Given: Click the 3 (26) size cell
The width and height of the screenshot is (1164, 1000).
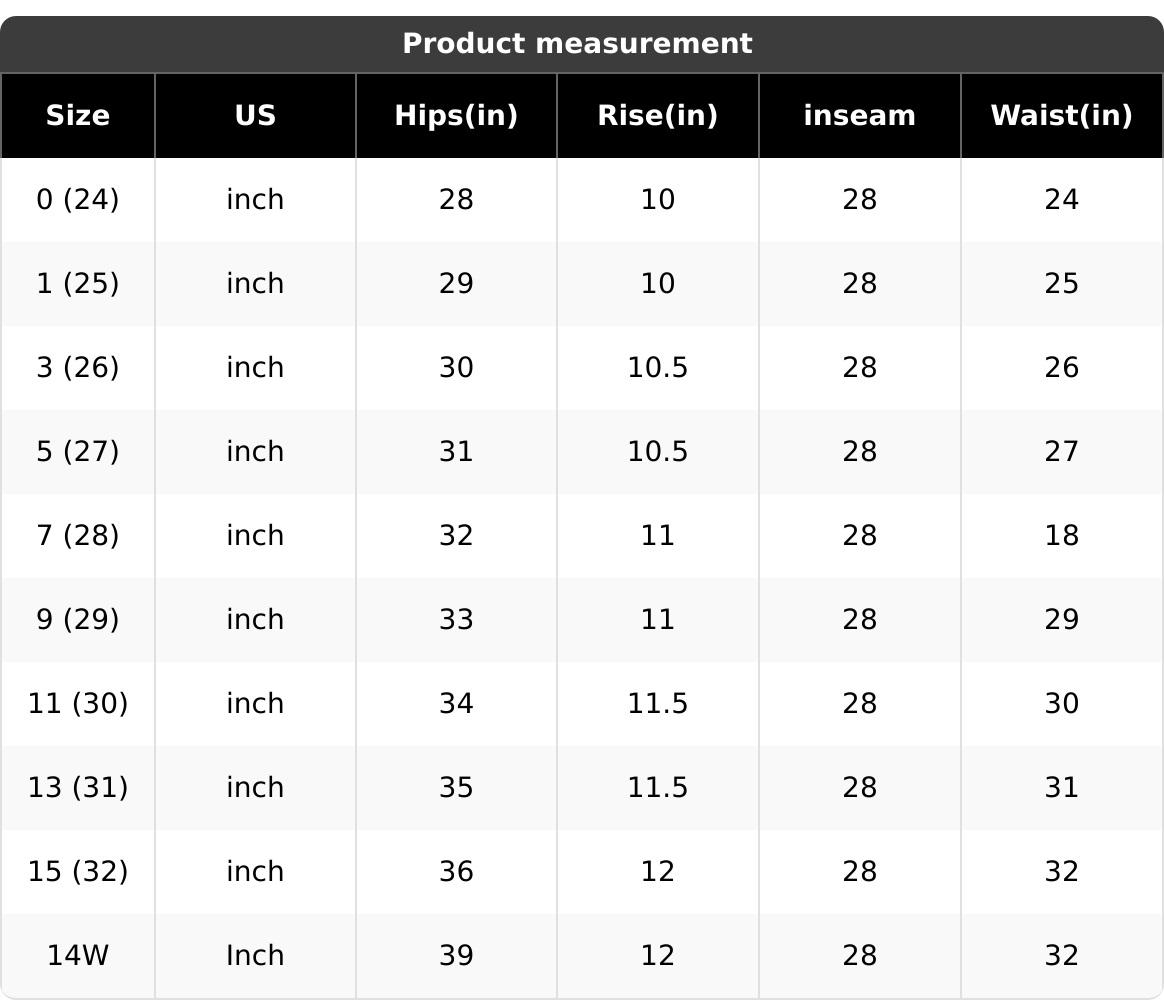Looking at the screenshot, I should pyautogui.click(x=78, y=368).
